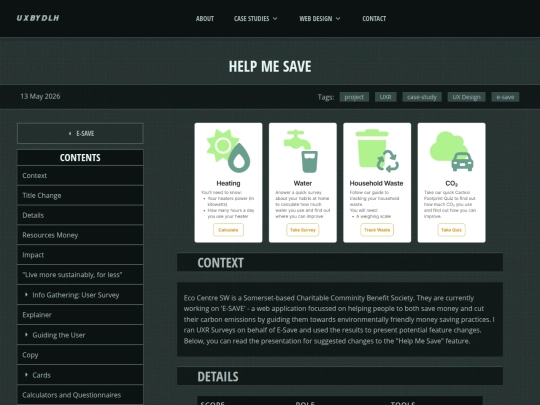Click the DETAILS section heading
This screenshot has width=540, height=405.
[x=218, y=376]
